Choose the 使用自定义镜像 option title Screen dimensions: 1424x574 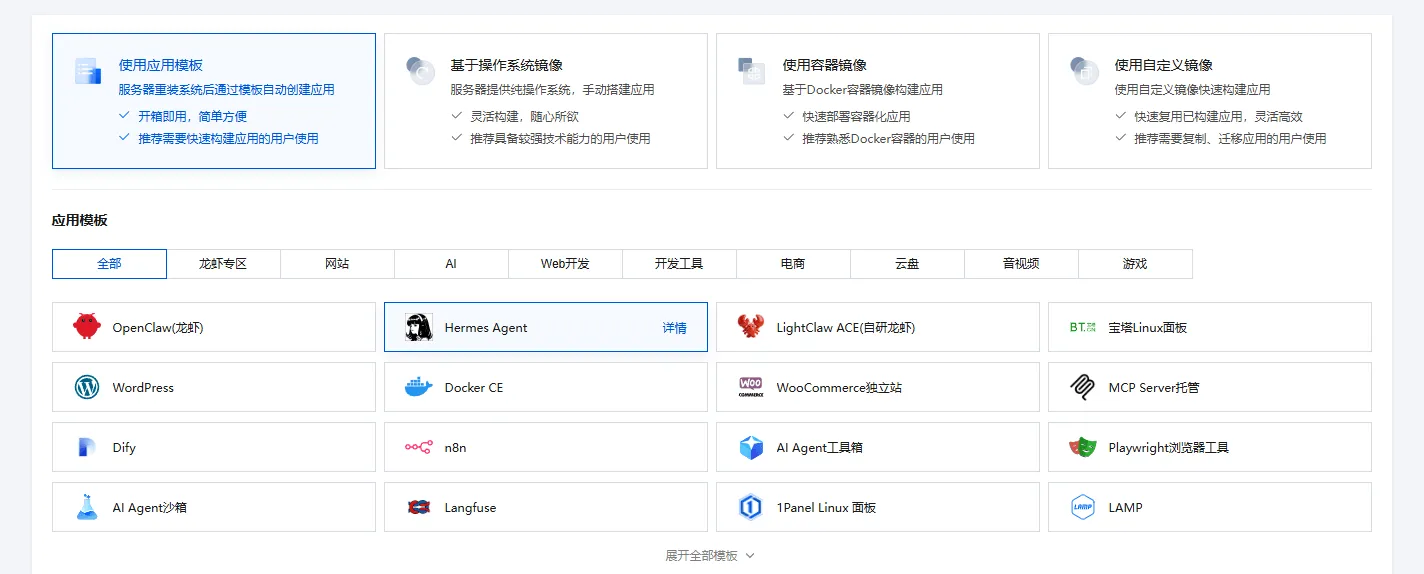(x=1163, y=65)
